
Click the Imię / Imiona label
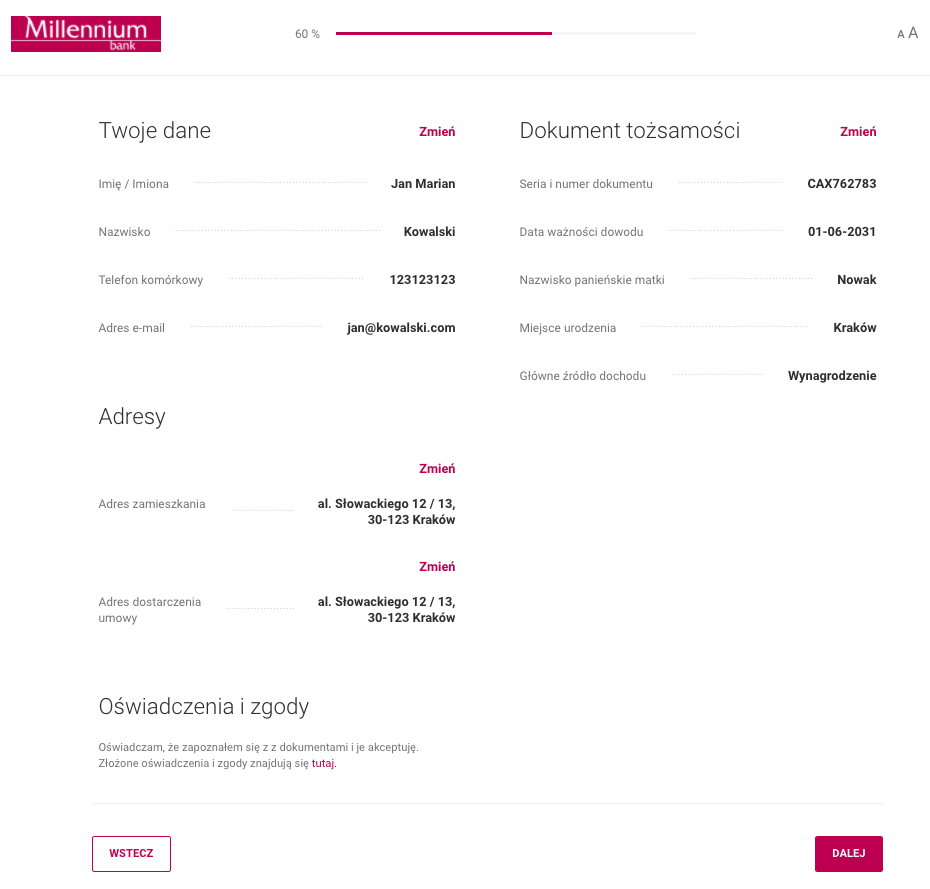[x=133, y=184]
